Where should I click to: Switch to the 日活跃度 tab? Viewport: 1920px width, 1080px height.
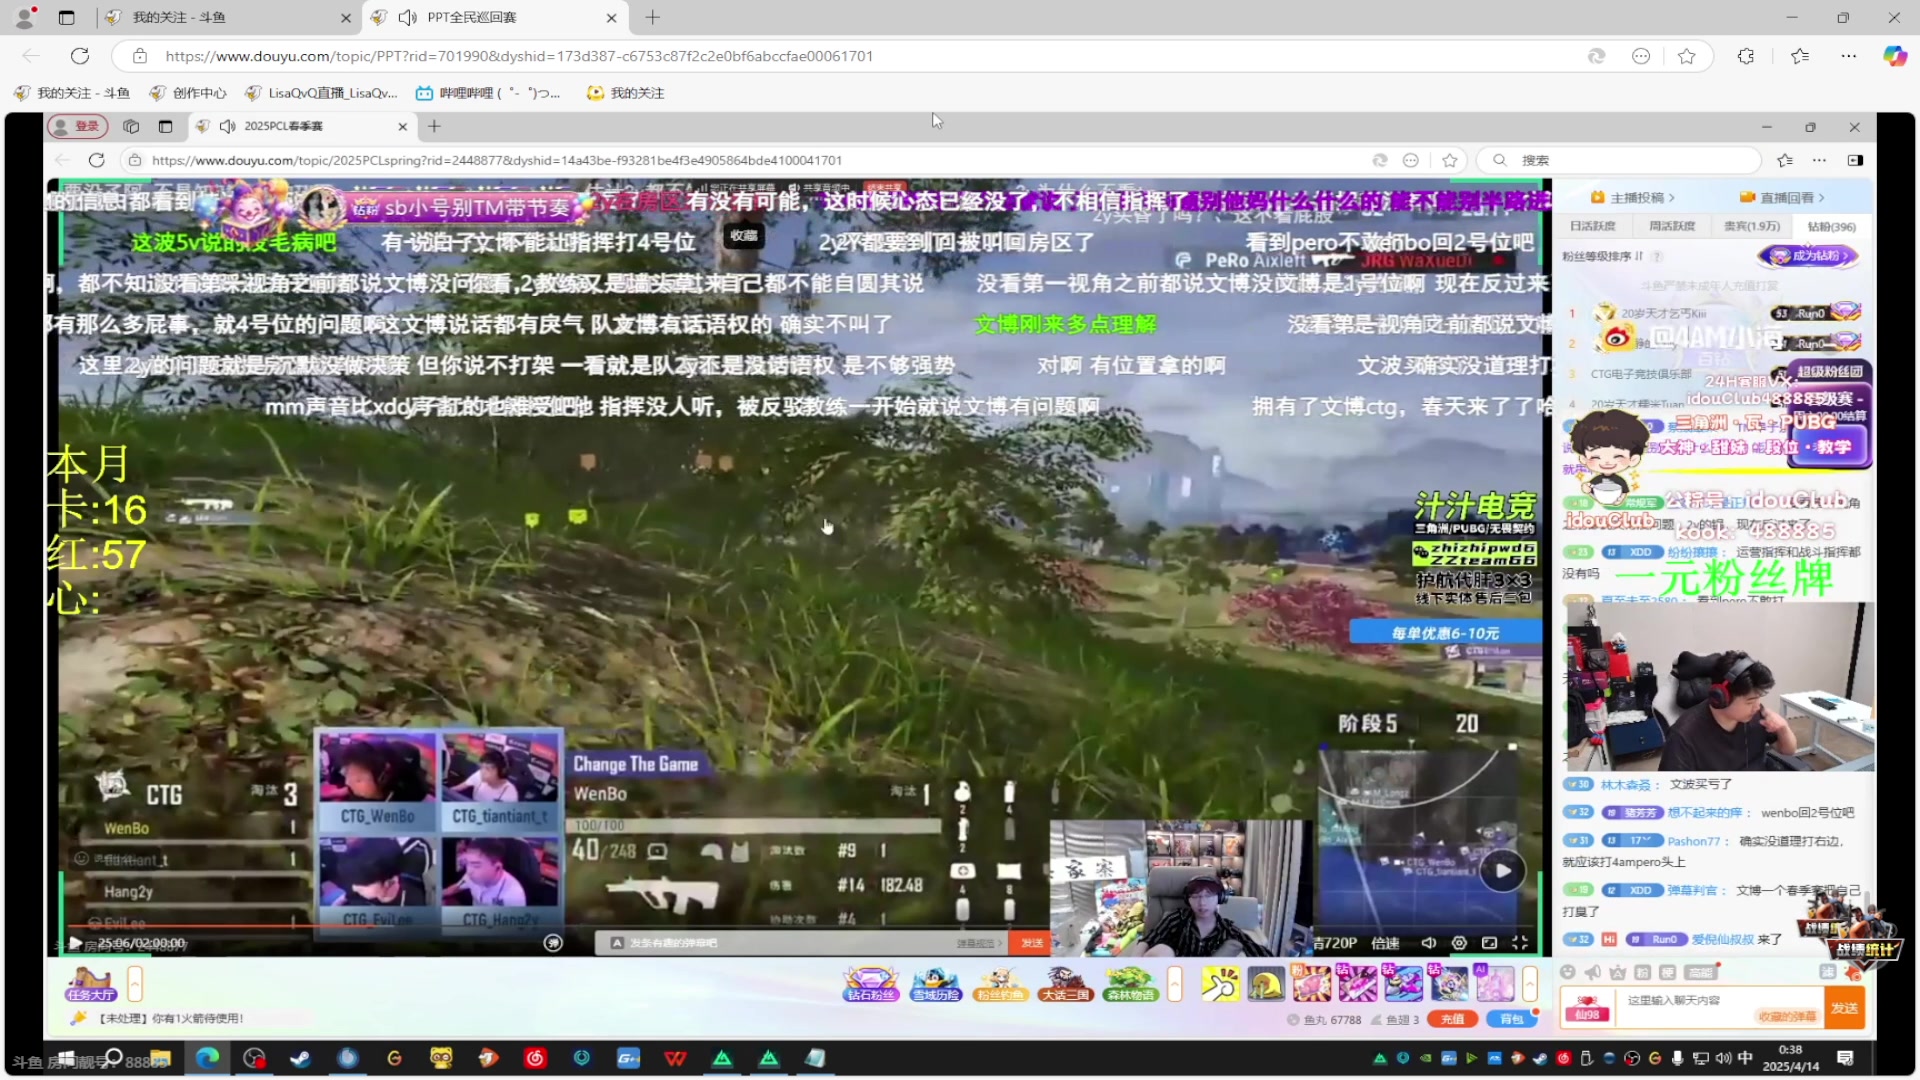(1593, 227)
